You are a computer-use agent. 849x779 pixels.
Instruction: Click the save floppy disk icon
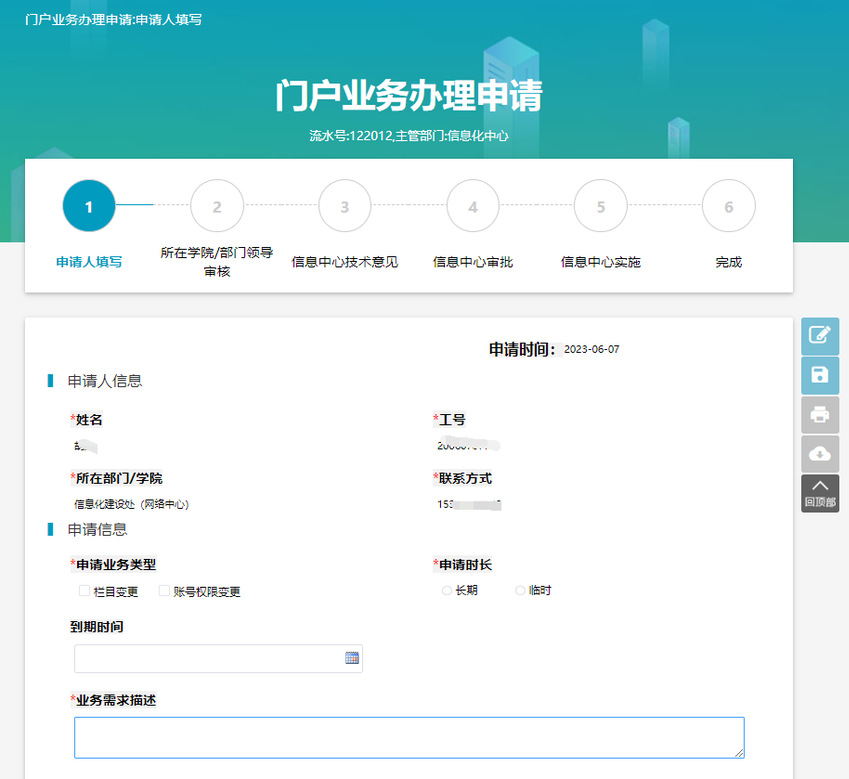tap(819, 375)
